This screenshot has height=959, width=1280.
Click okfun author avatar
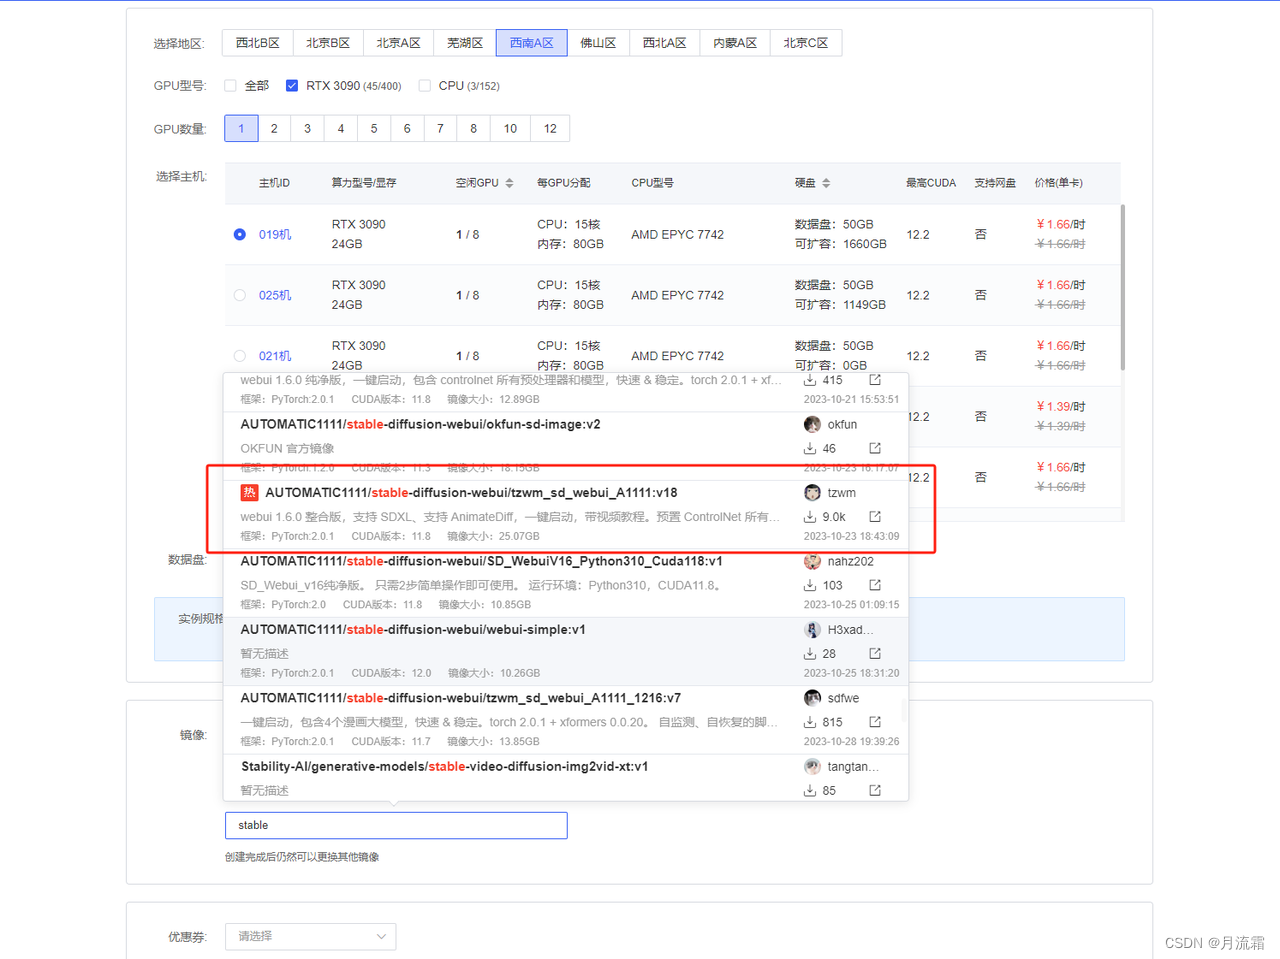click(x=812, y=424)
